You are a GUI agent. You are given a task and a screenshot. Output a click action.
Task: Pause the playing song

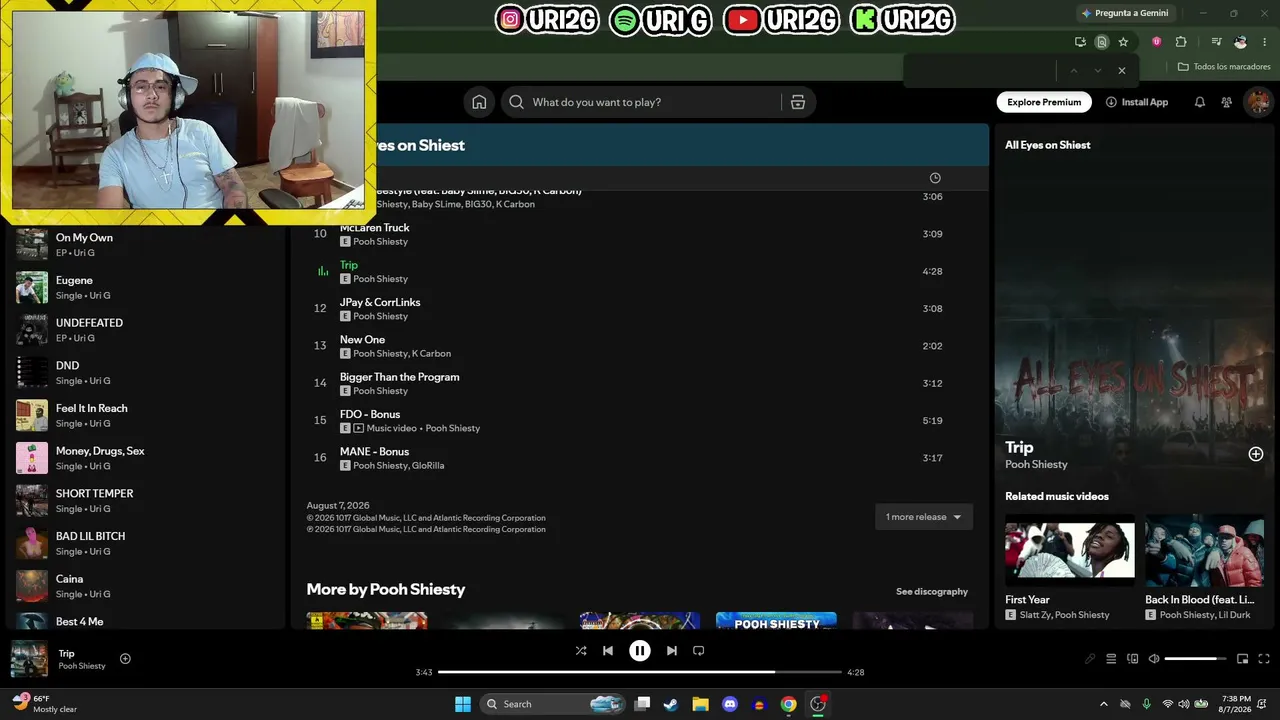(640, 651)
